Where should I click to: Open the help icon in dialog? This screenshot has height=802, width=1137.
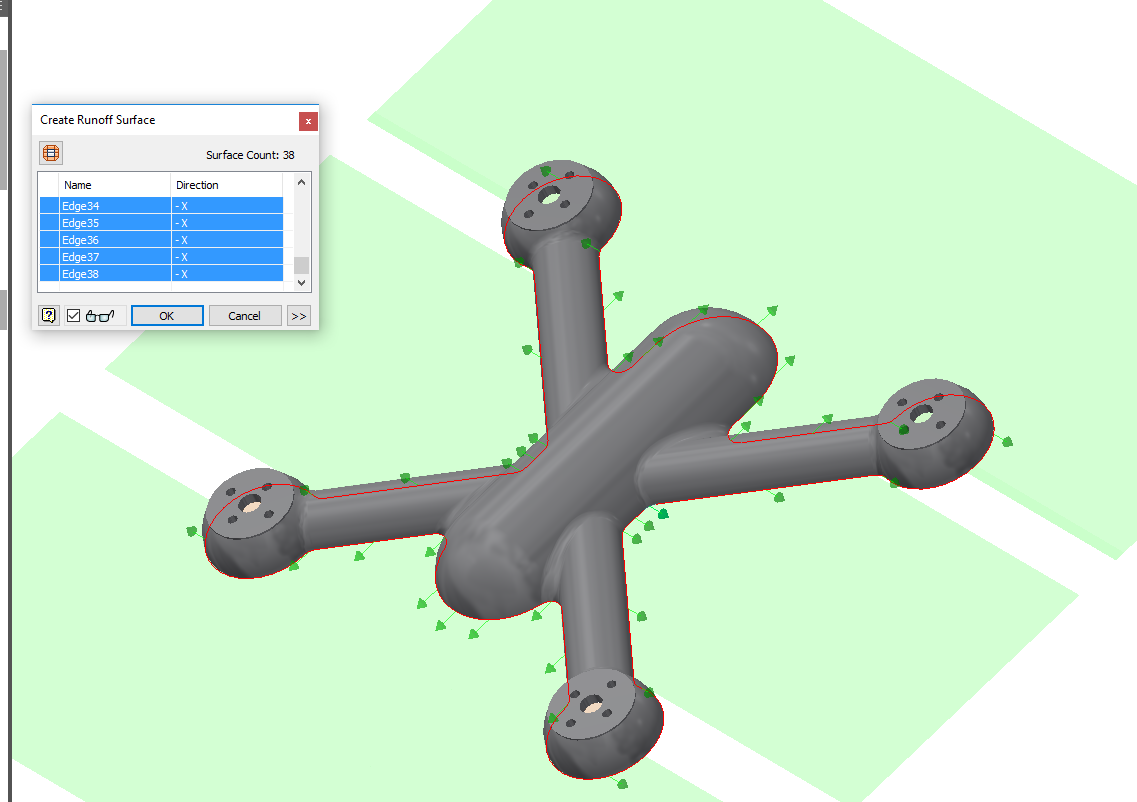tap(49, 315)
